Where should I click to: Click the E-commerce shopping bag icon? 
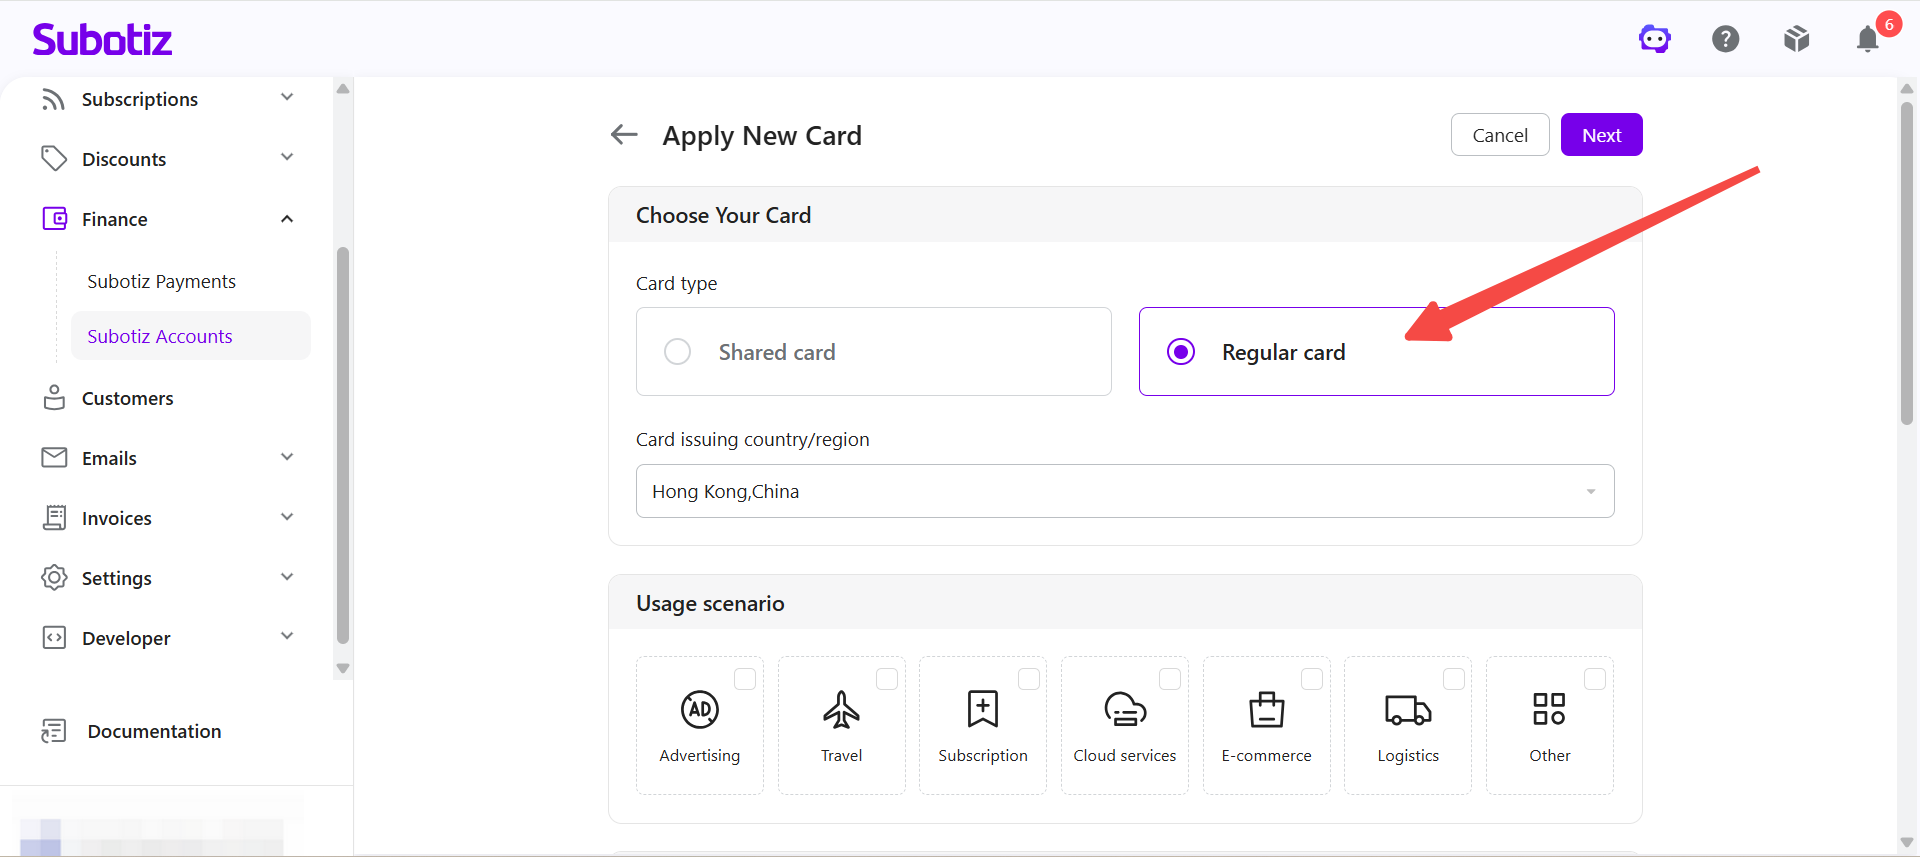click(x=1267, y=709)
